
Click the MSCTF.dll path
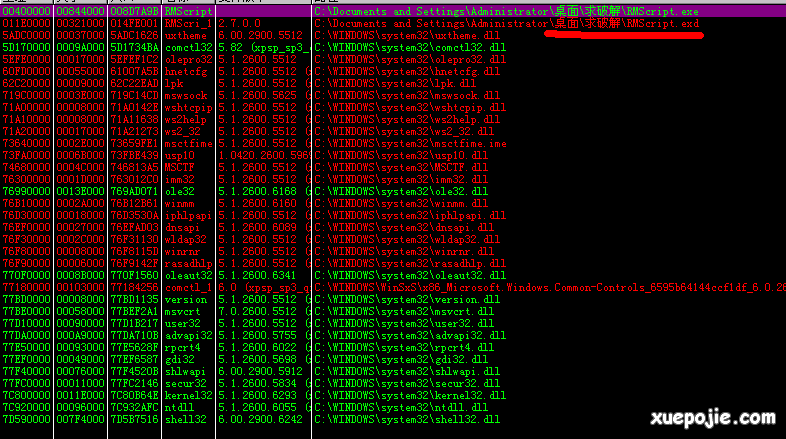(x=401, y=167)
